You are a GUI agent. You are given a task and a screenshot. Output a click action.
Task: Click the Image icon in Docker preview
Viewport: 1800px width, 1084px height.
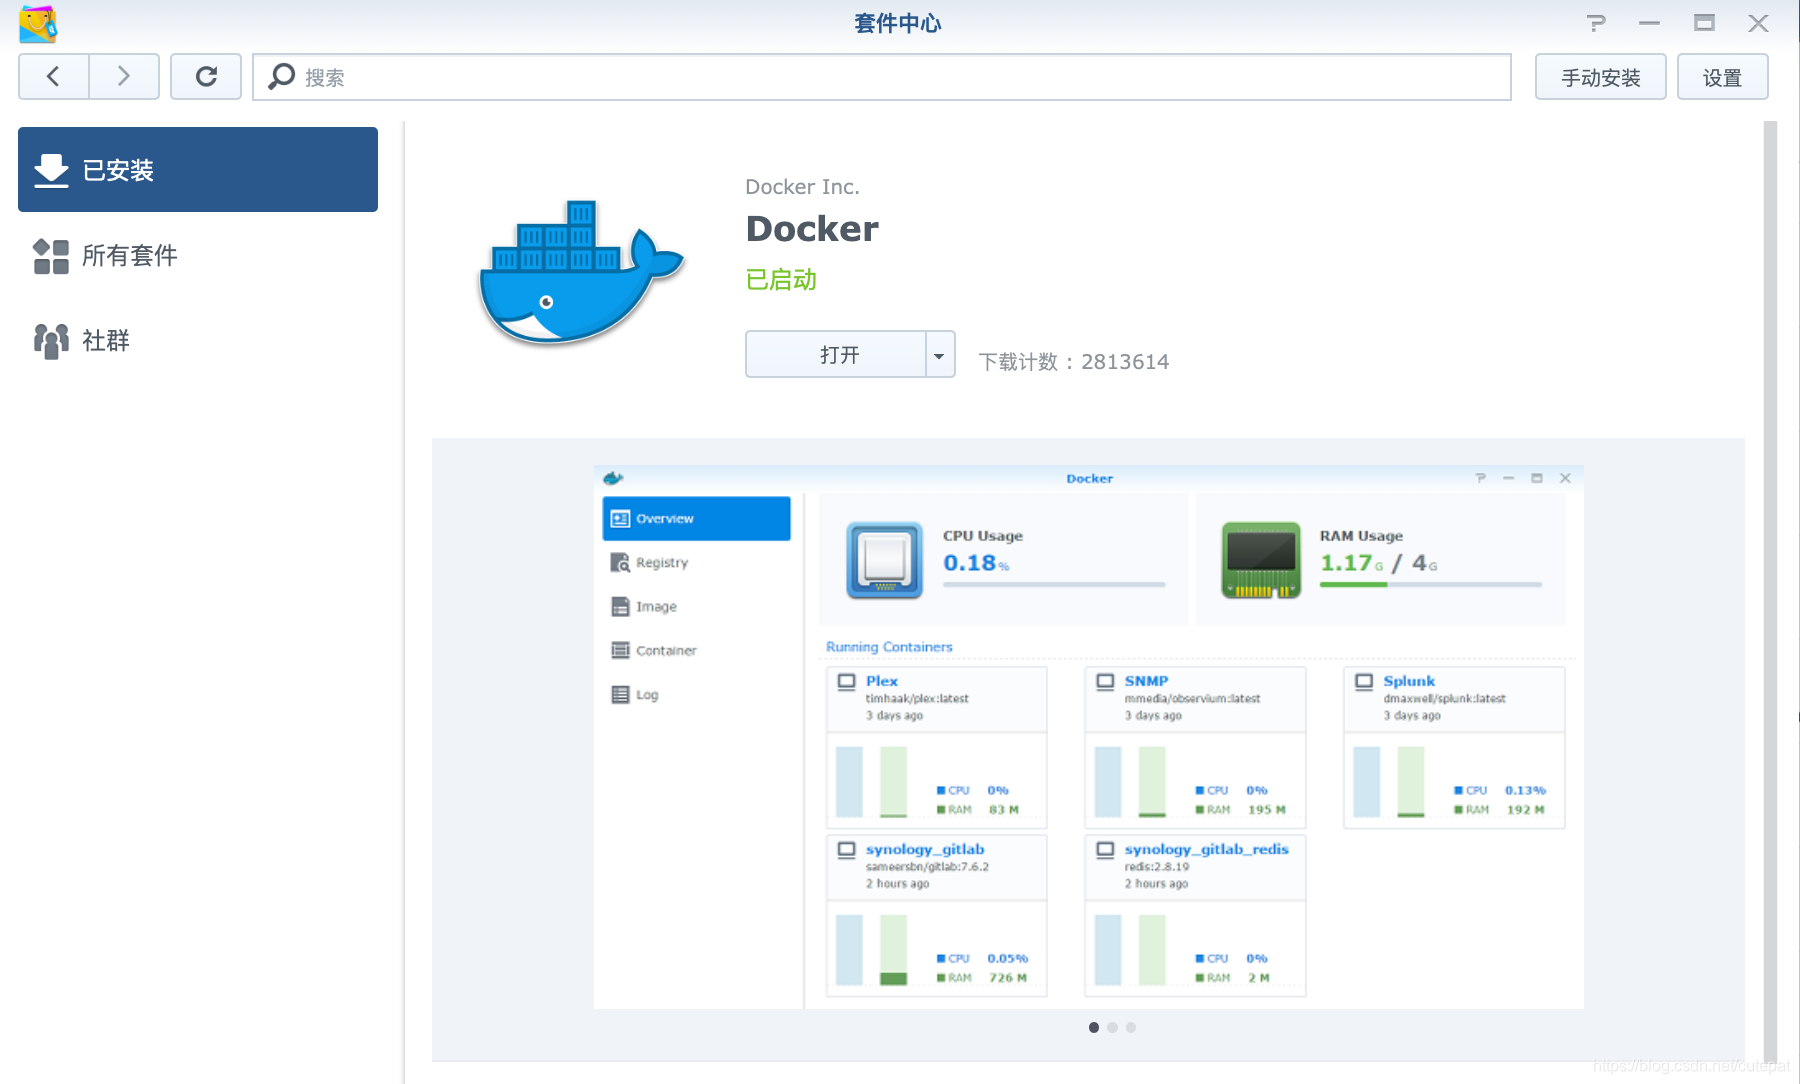pyautogui.click(x=620, y=606)
